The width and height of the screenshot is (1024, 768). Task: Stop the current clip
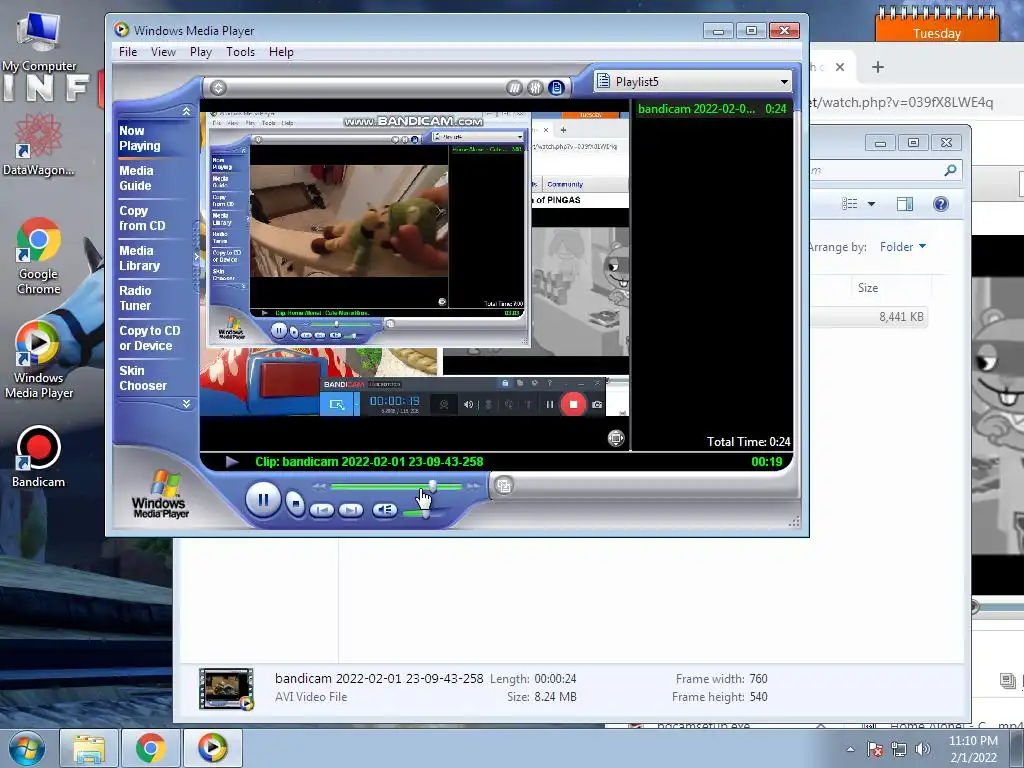[x=296, y=504]
